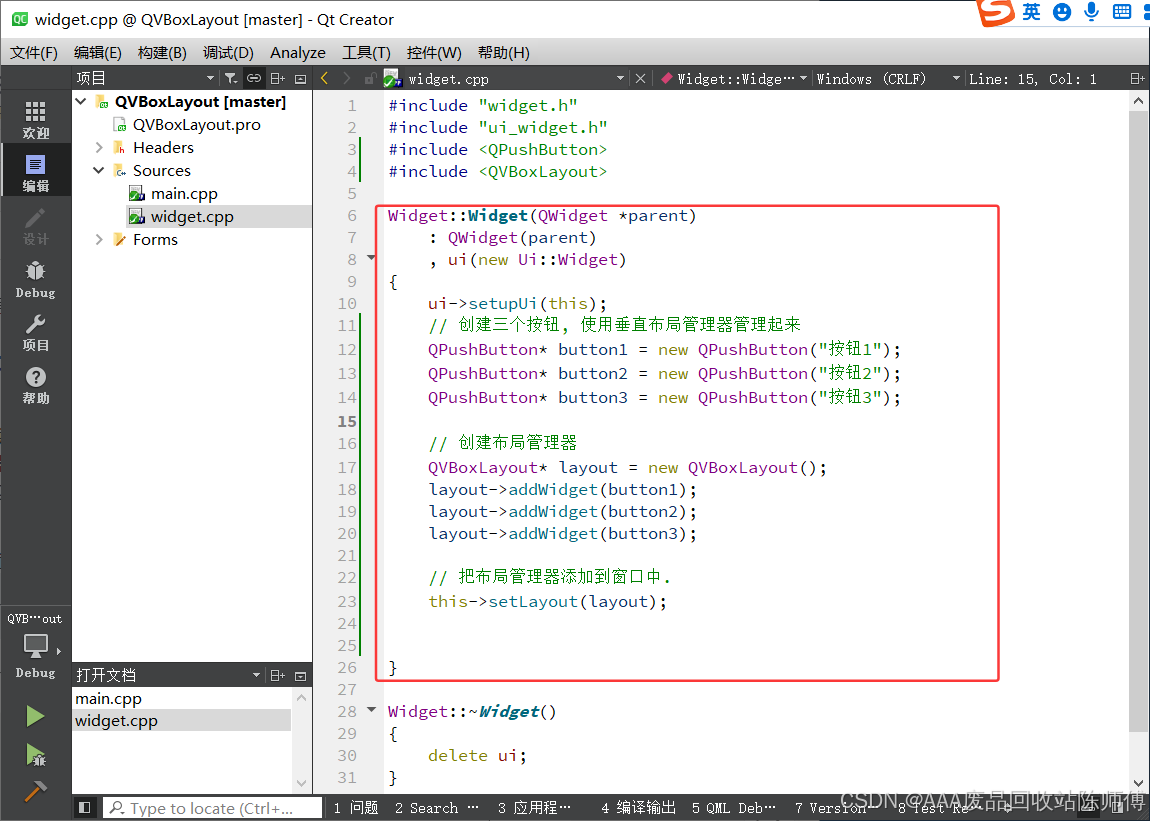Split the project panel view

(x=277, y=78)
